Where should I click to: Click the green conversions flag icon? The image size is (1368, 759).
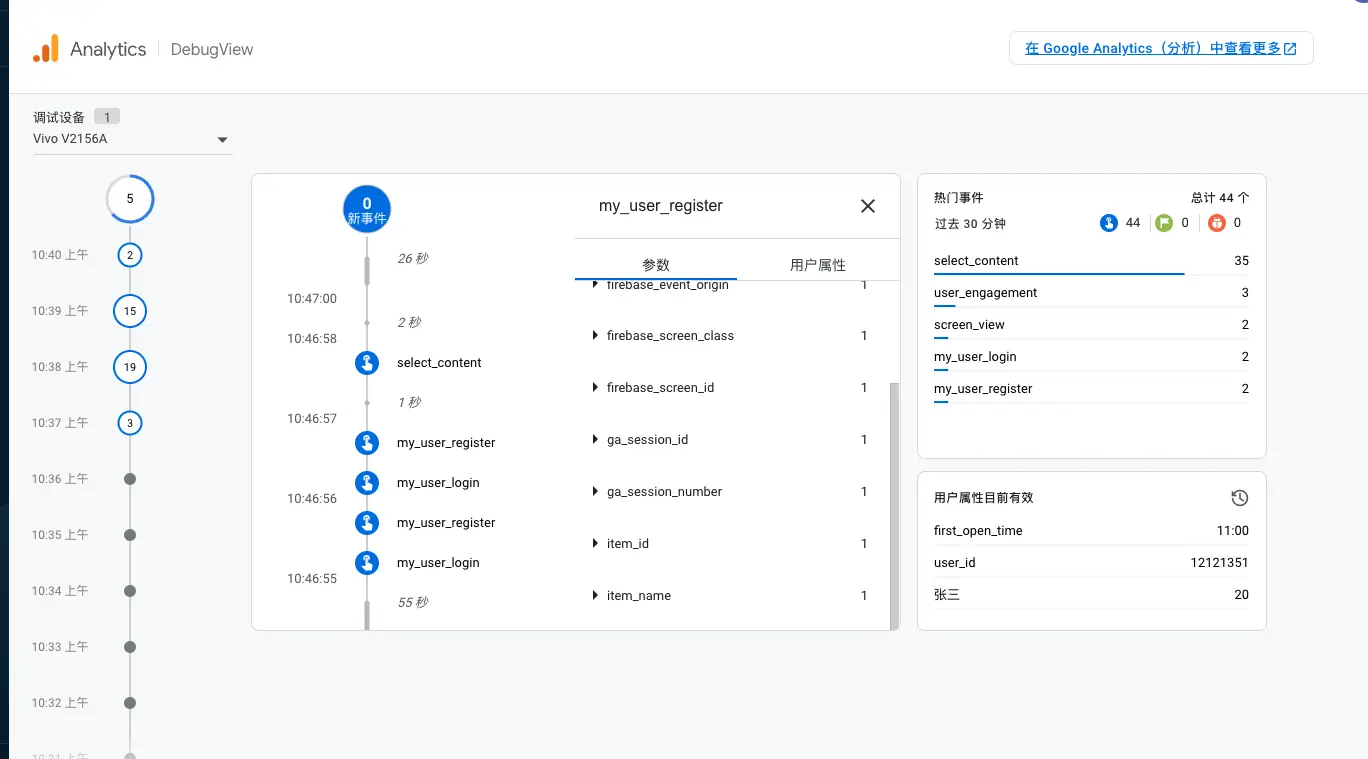(1163, 223)
